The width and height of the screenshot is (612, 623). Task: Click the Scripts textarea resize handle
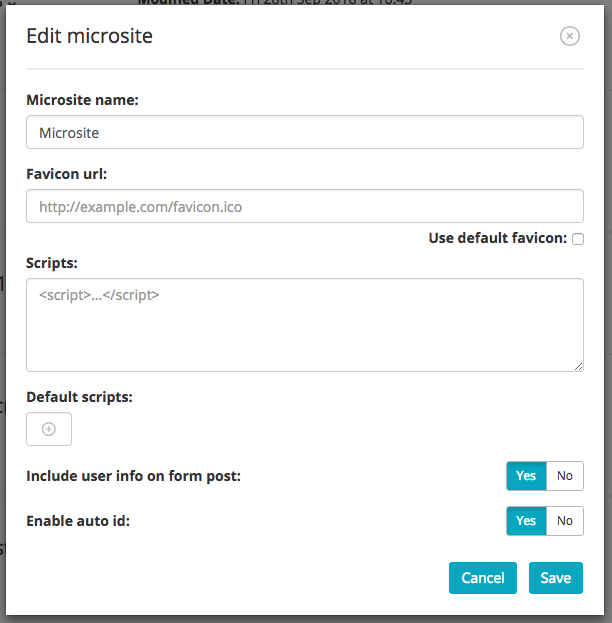point(578,367)
